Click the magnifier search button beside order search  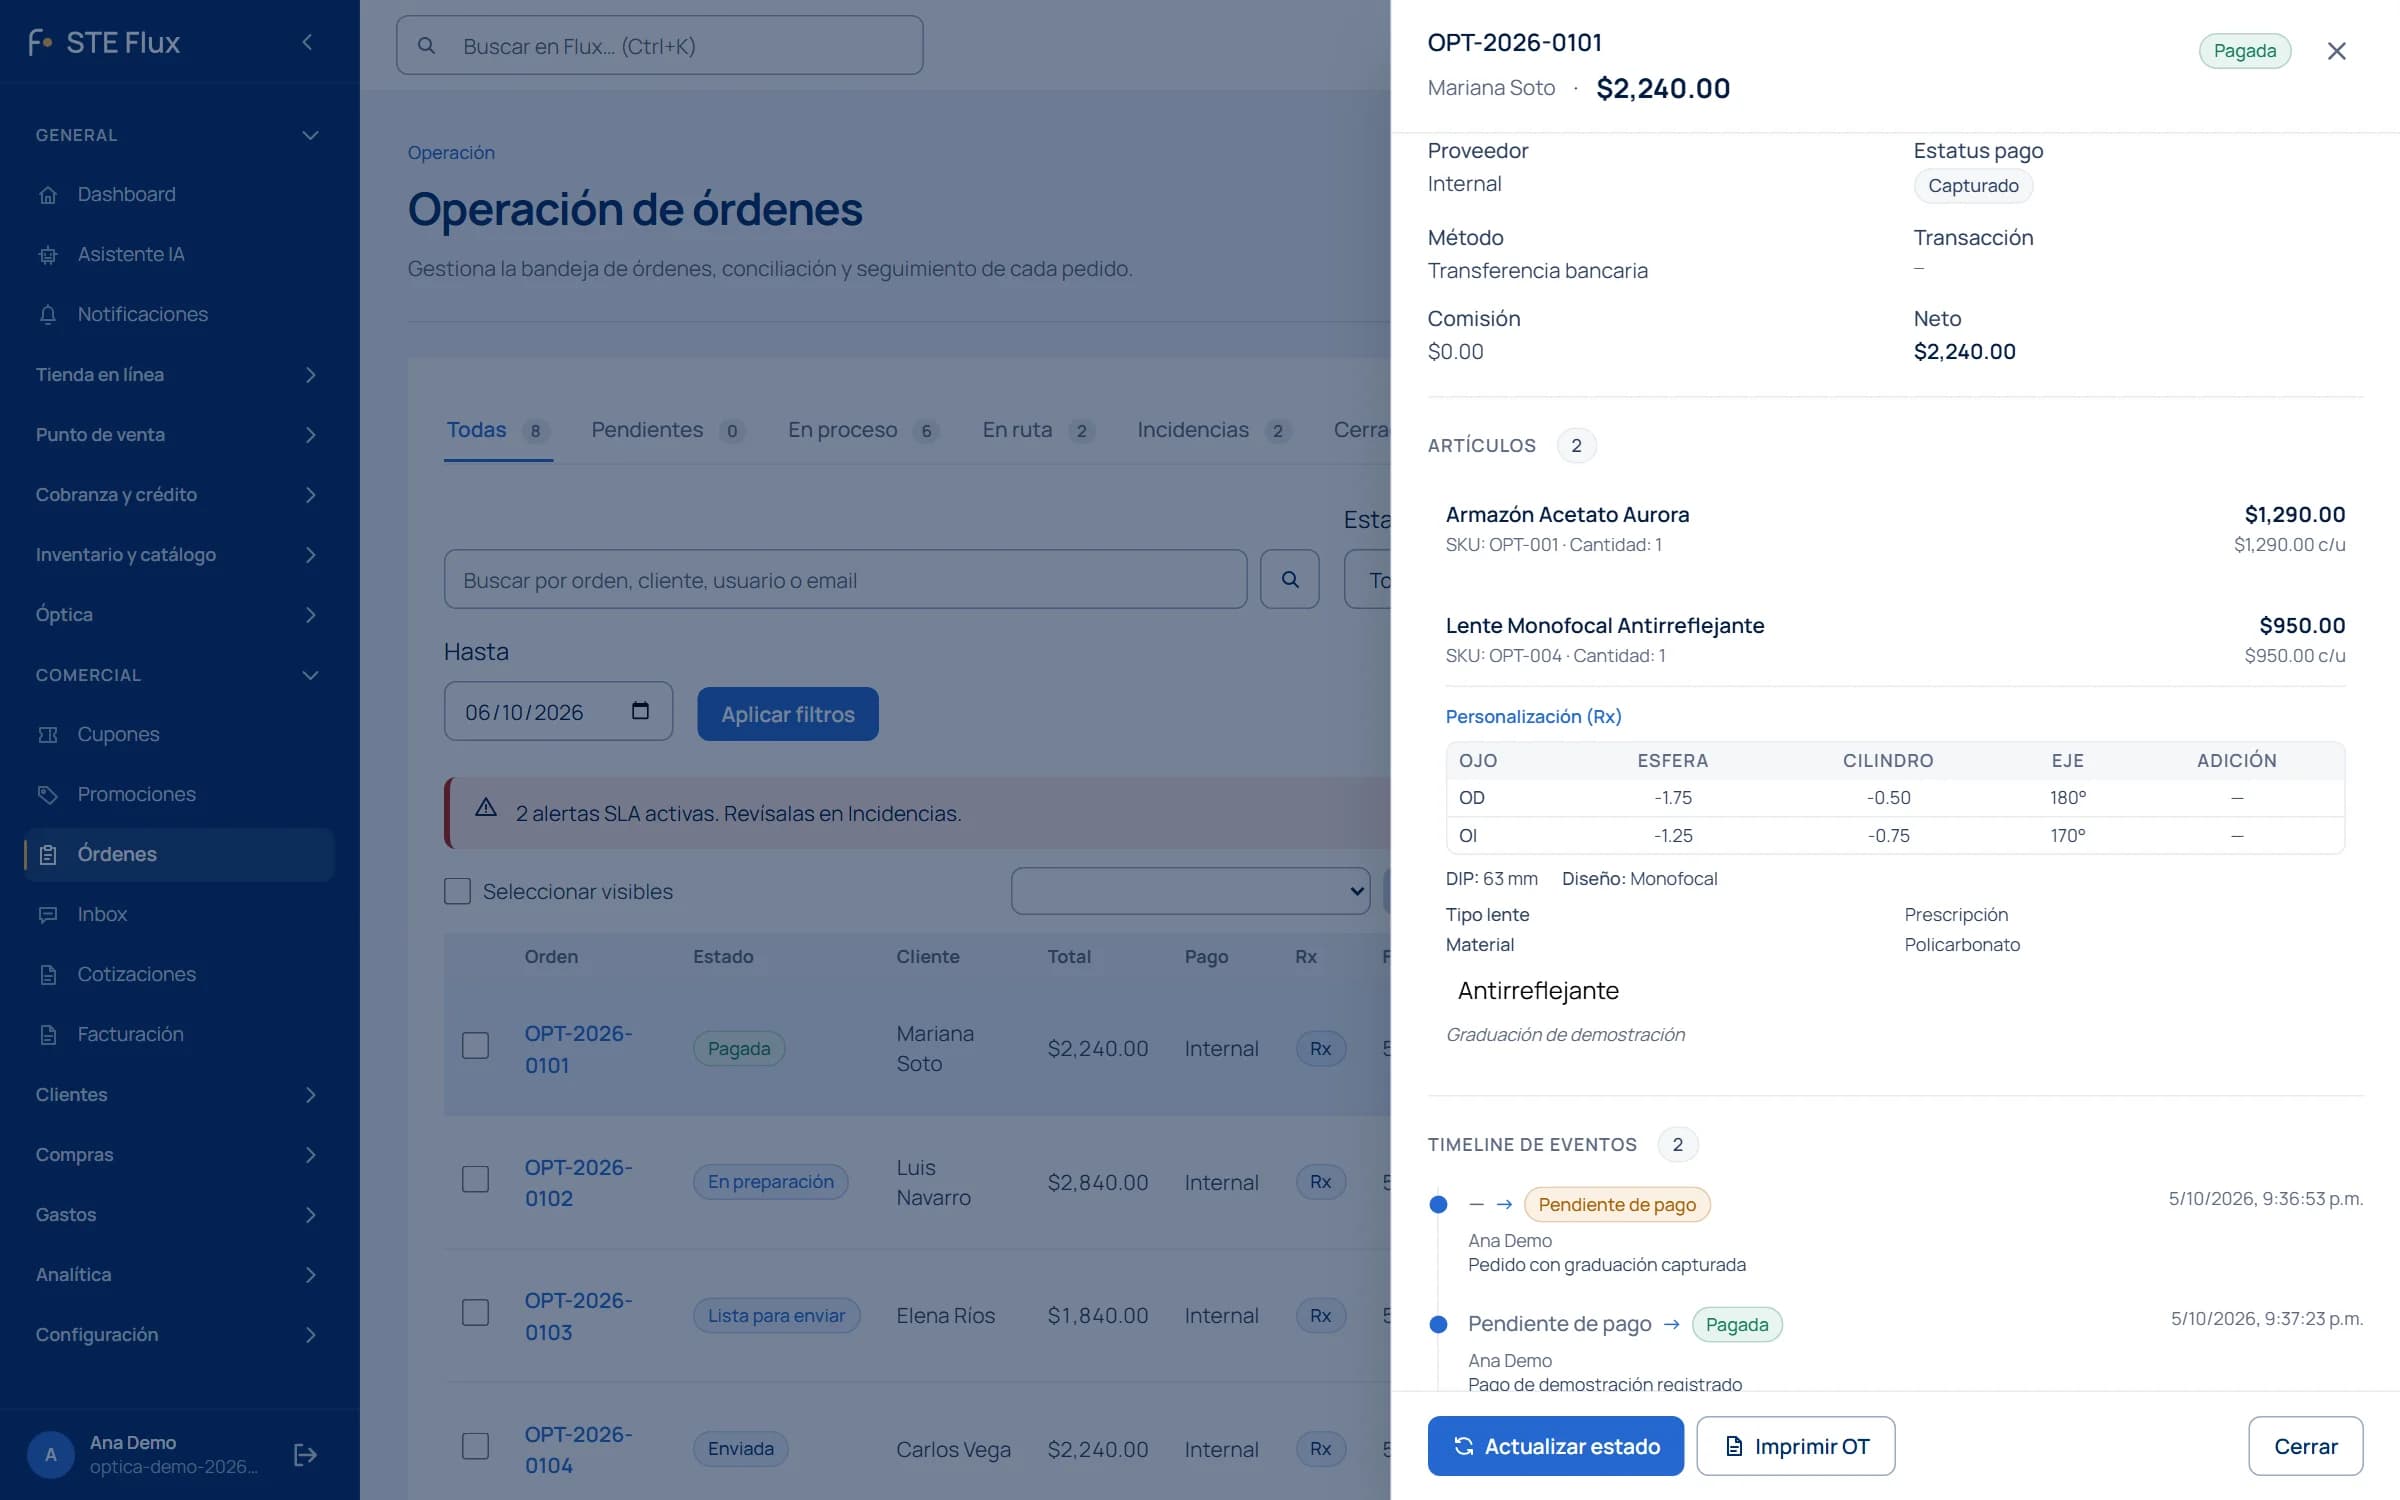(1289, 579)
